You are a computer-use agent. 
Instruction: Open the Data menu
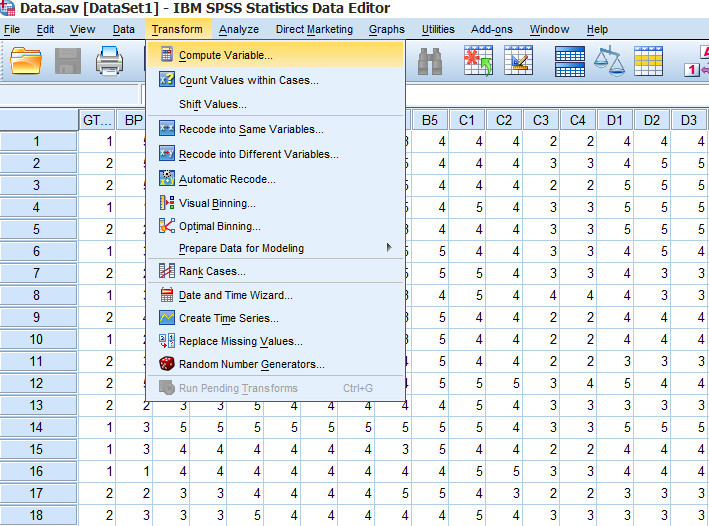[x=123, y=29]
